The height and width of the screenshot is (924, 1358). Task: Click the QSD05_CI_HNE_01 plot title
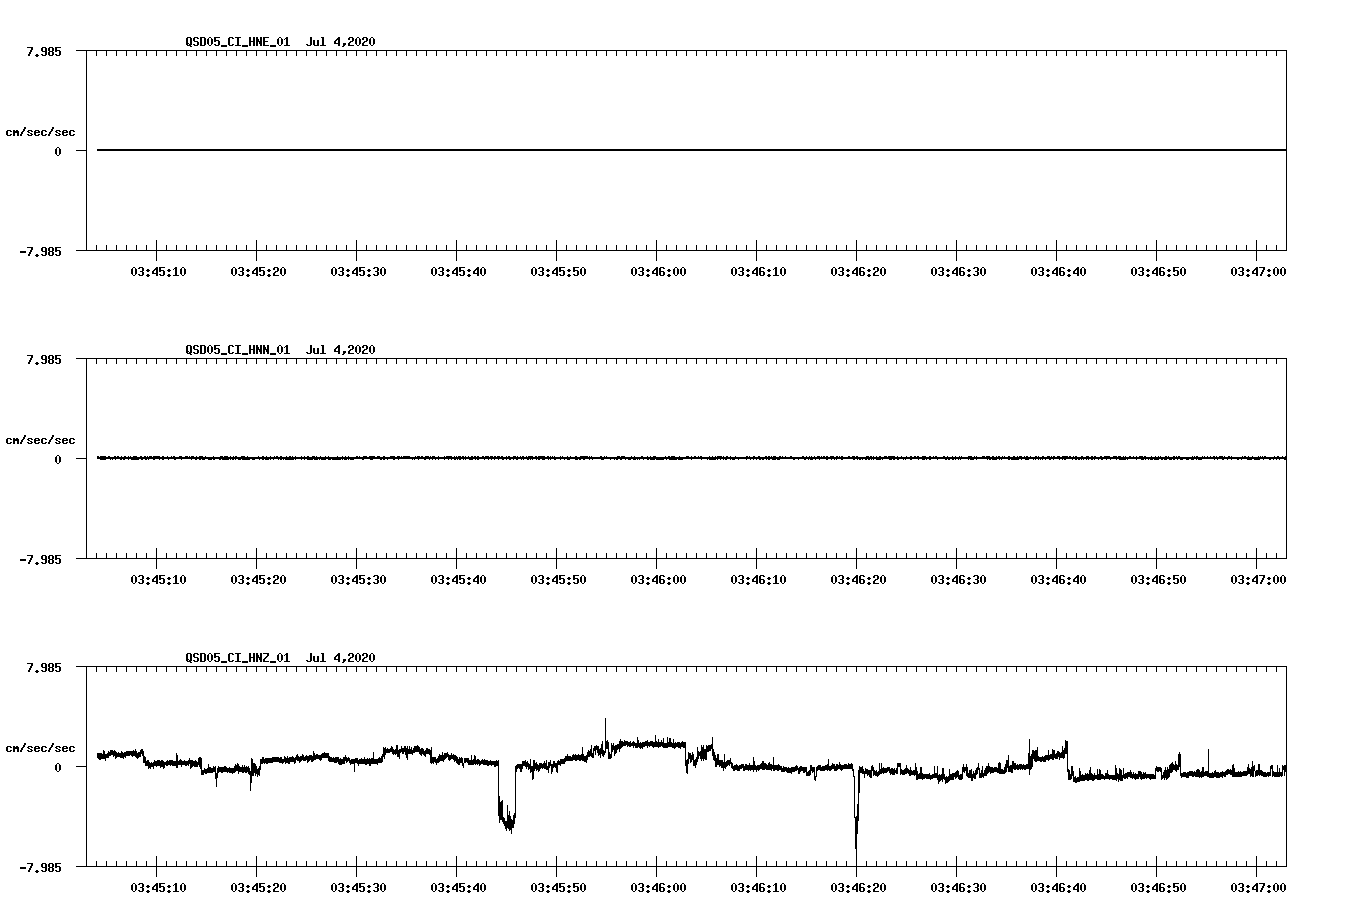[x=280, y=41]
